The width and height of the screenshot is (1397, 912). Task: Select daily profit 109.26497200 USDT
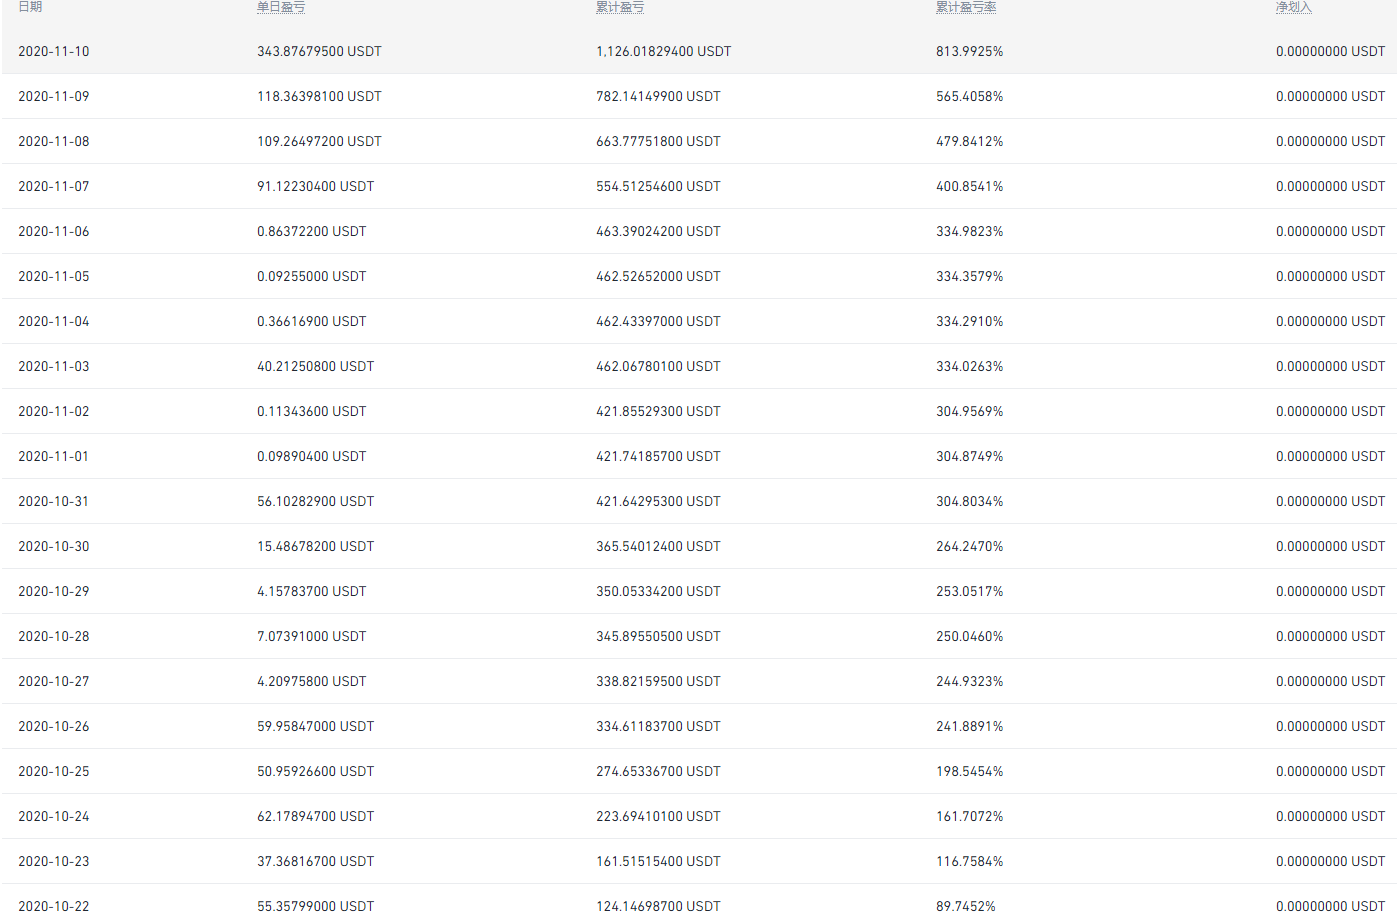pyautogui.click(x=319, y=141)
